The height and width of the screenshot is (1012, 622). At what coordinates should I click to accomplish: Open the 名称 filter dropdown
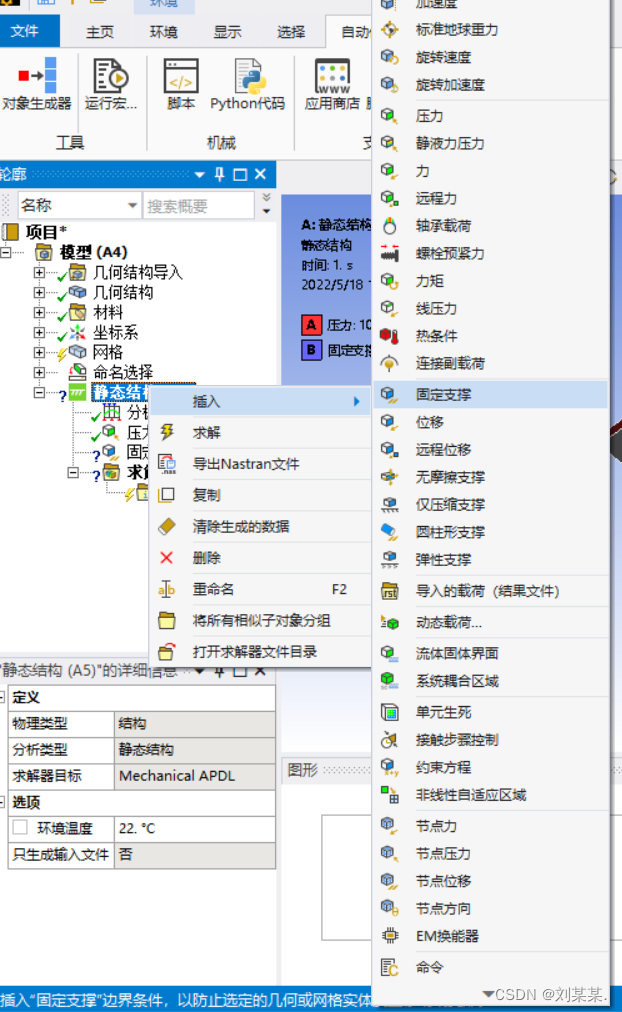132,206
